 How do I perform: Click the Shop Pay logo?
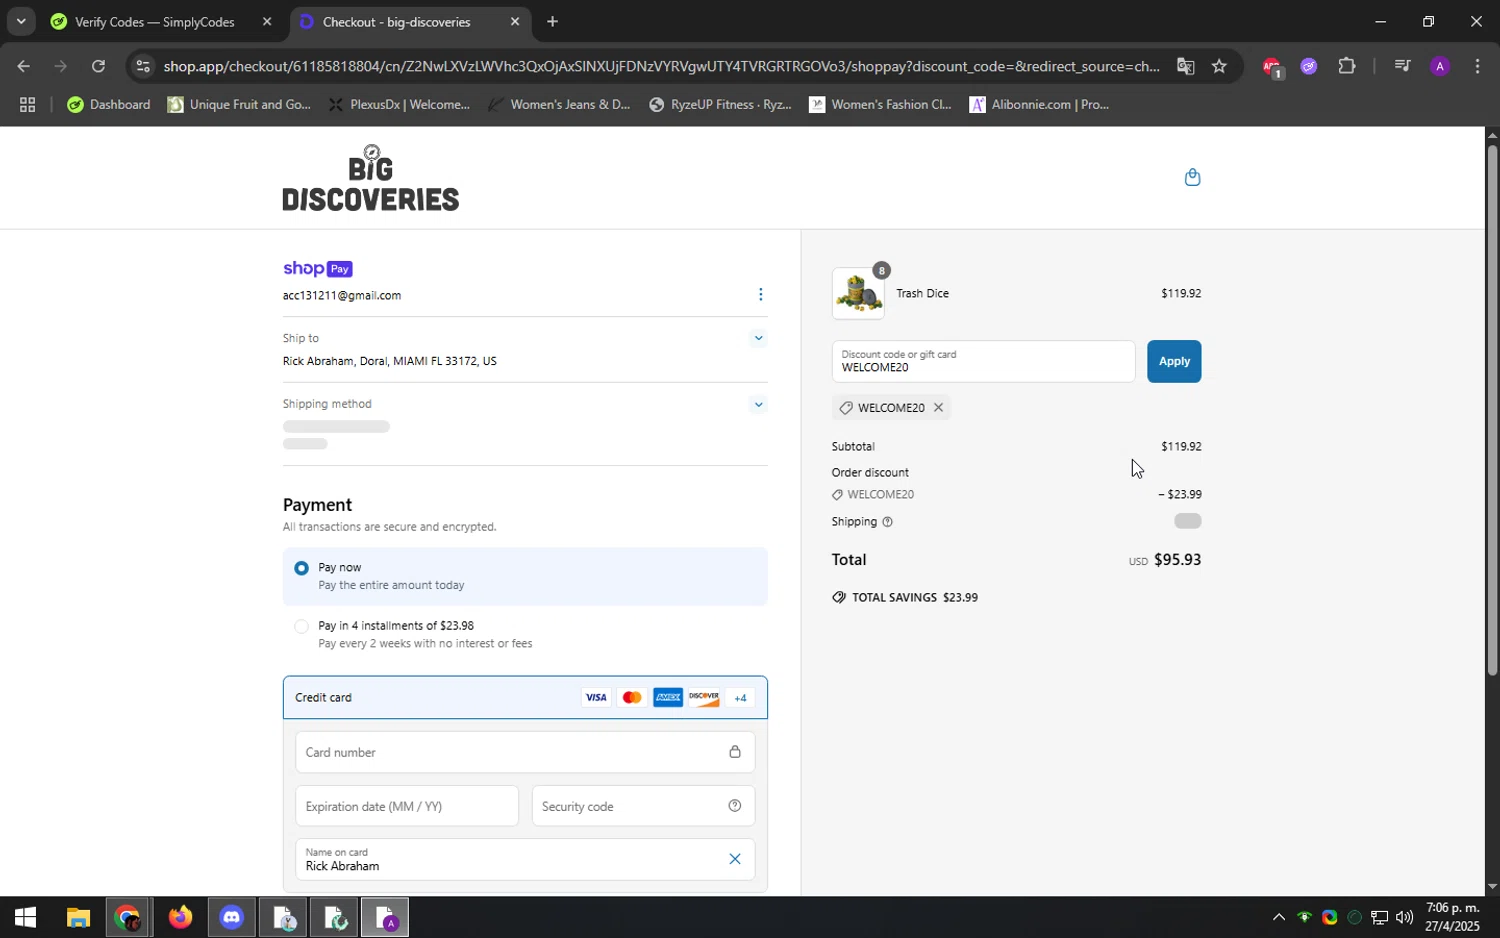(x=318, y=269)
